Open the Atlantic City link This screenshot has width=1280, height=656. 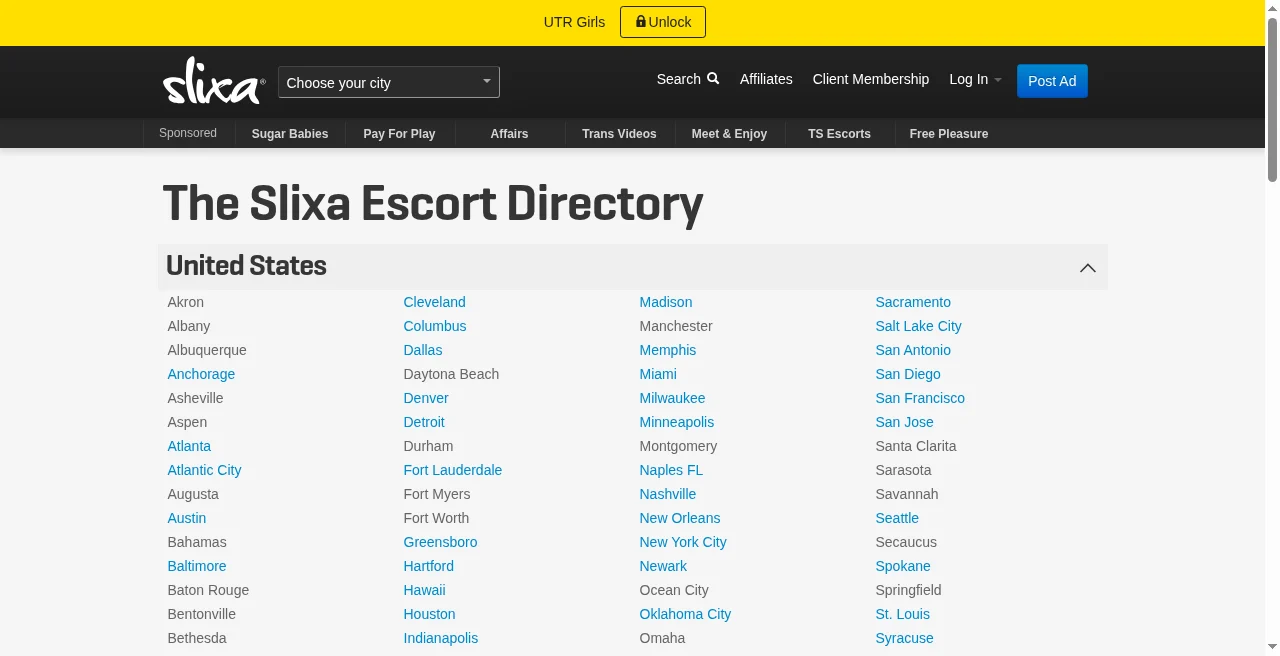204,470
